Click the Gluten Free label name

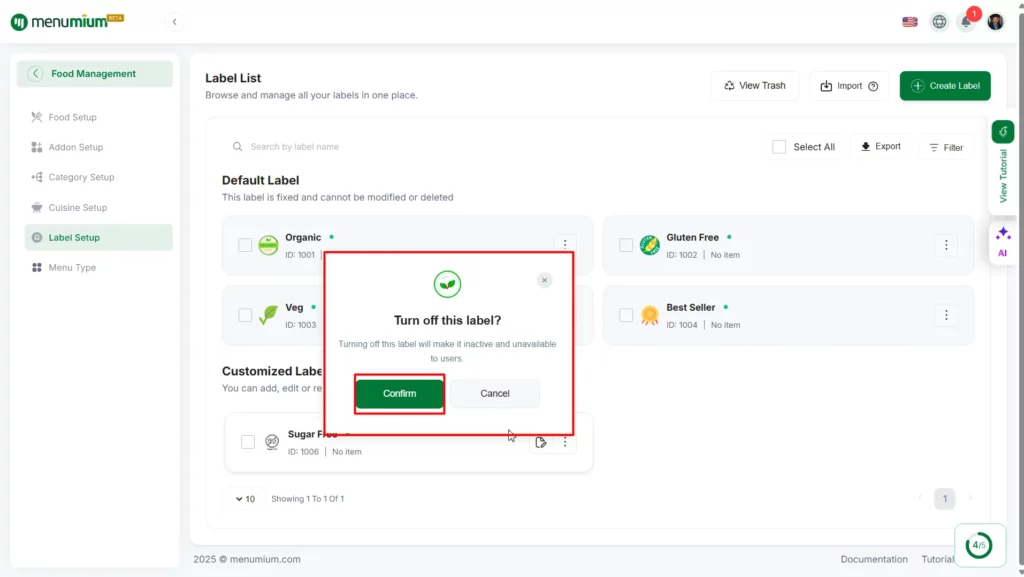click(x=692, y=238)
